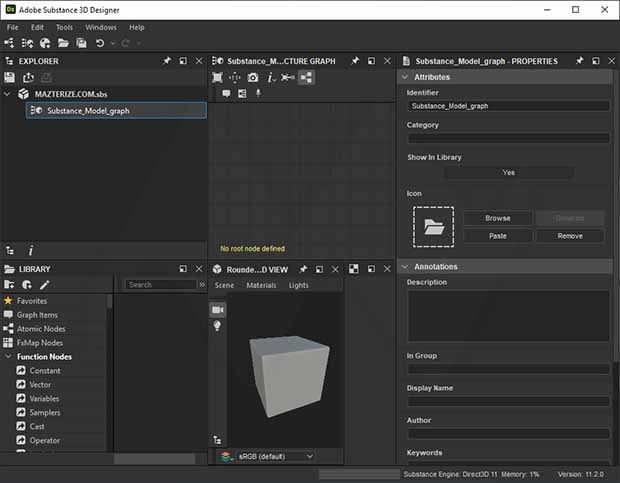
Task: Click the Library add-folder icon
Action: 9,285
